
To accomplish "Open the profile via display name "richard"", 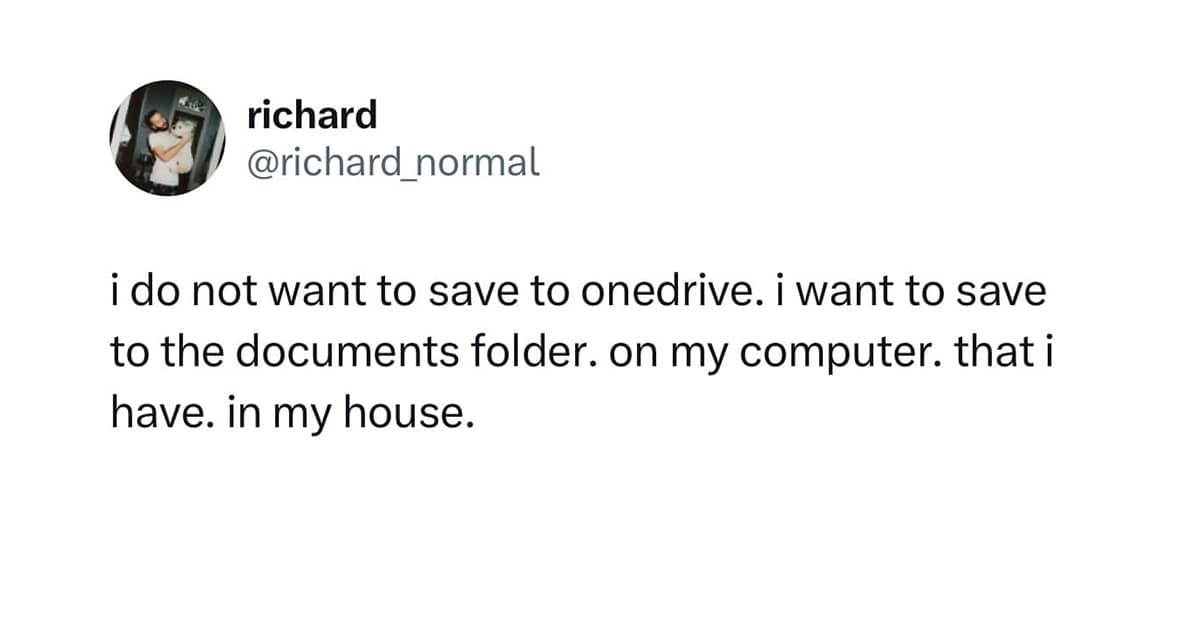I will click(312, 115).
